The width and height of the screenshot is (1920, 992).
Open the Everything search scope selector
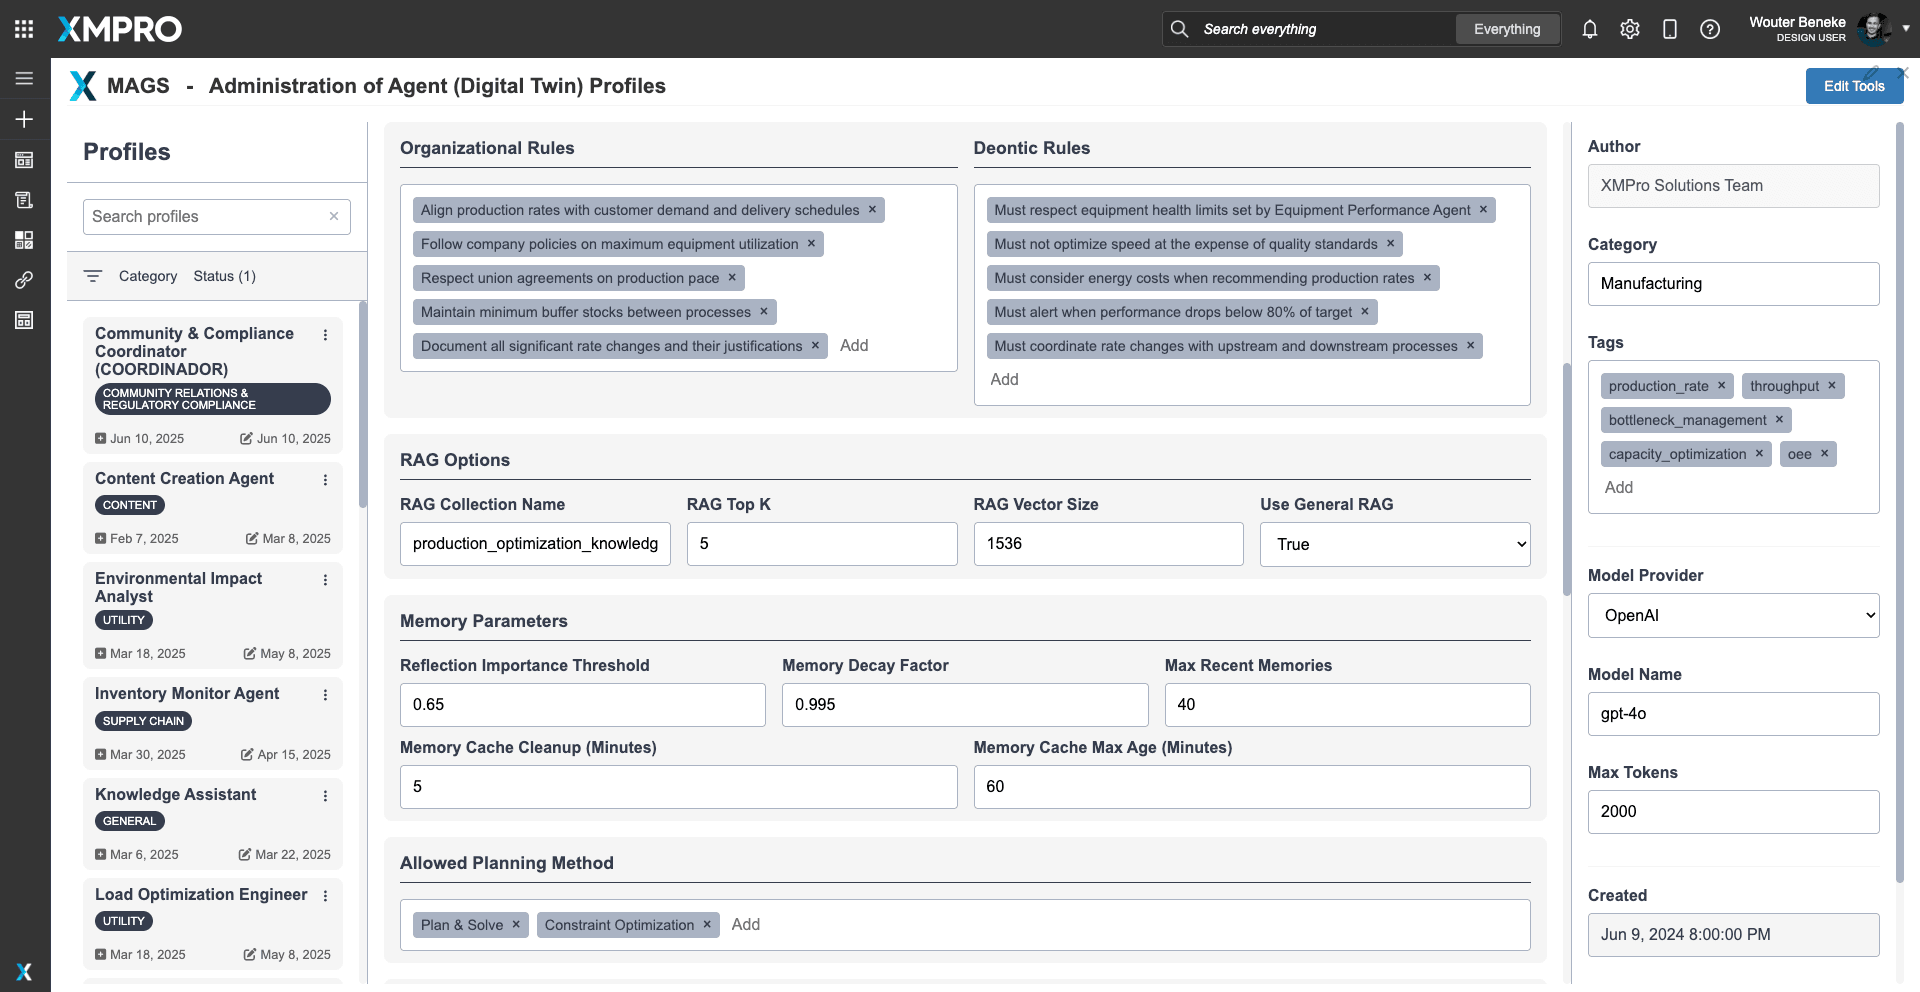(1506, 29)
